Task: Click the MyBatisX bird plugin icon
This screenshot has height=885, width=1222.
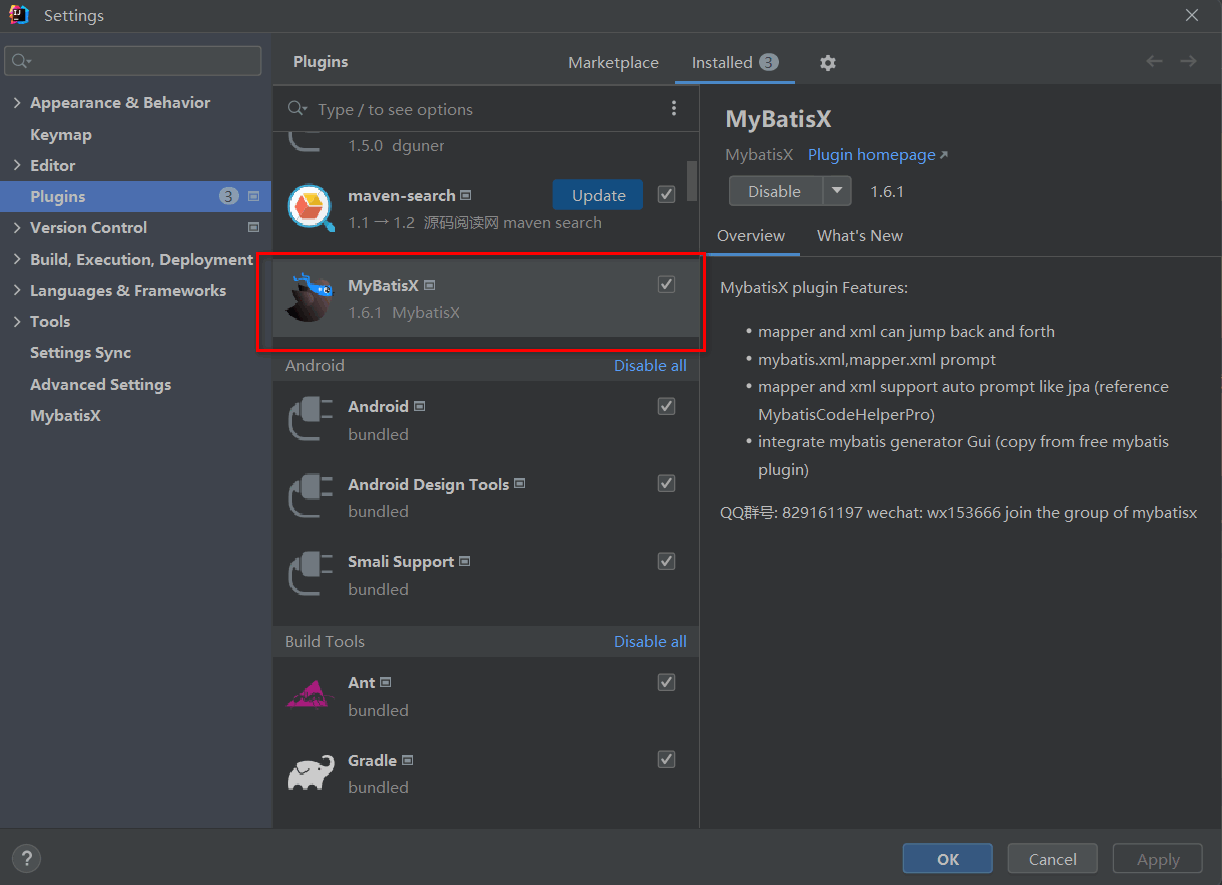Action: click(x=309, y=298)
